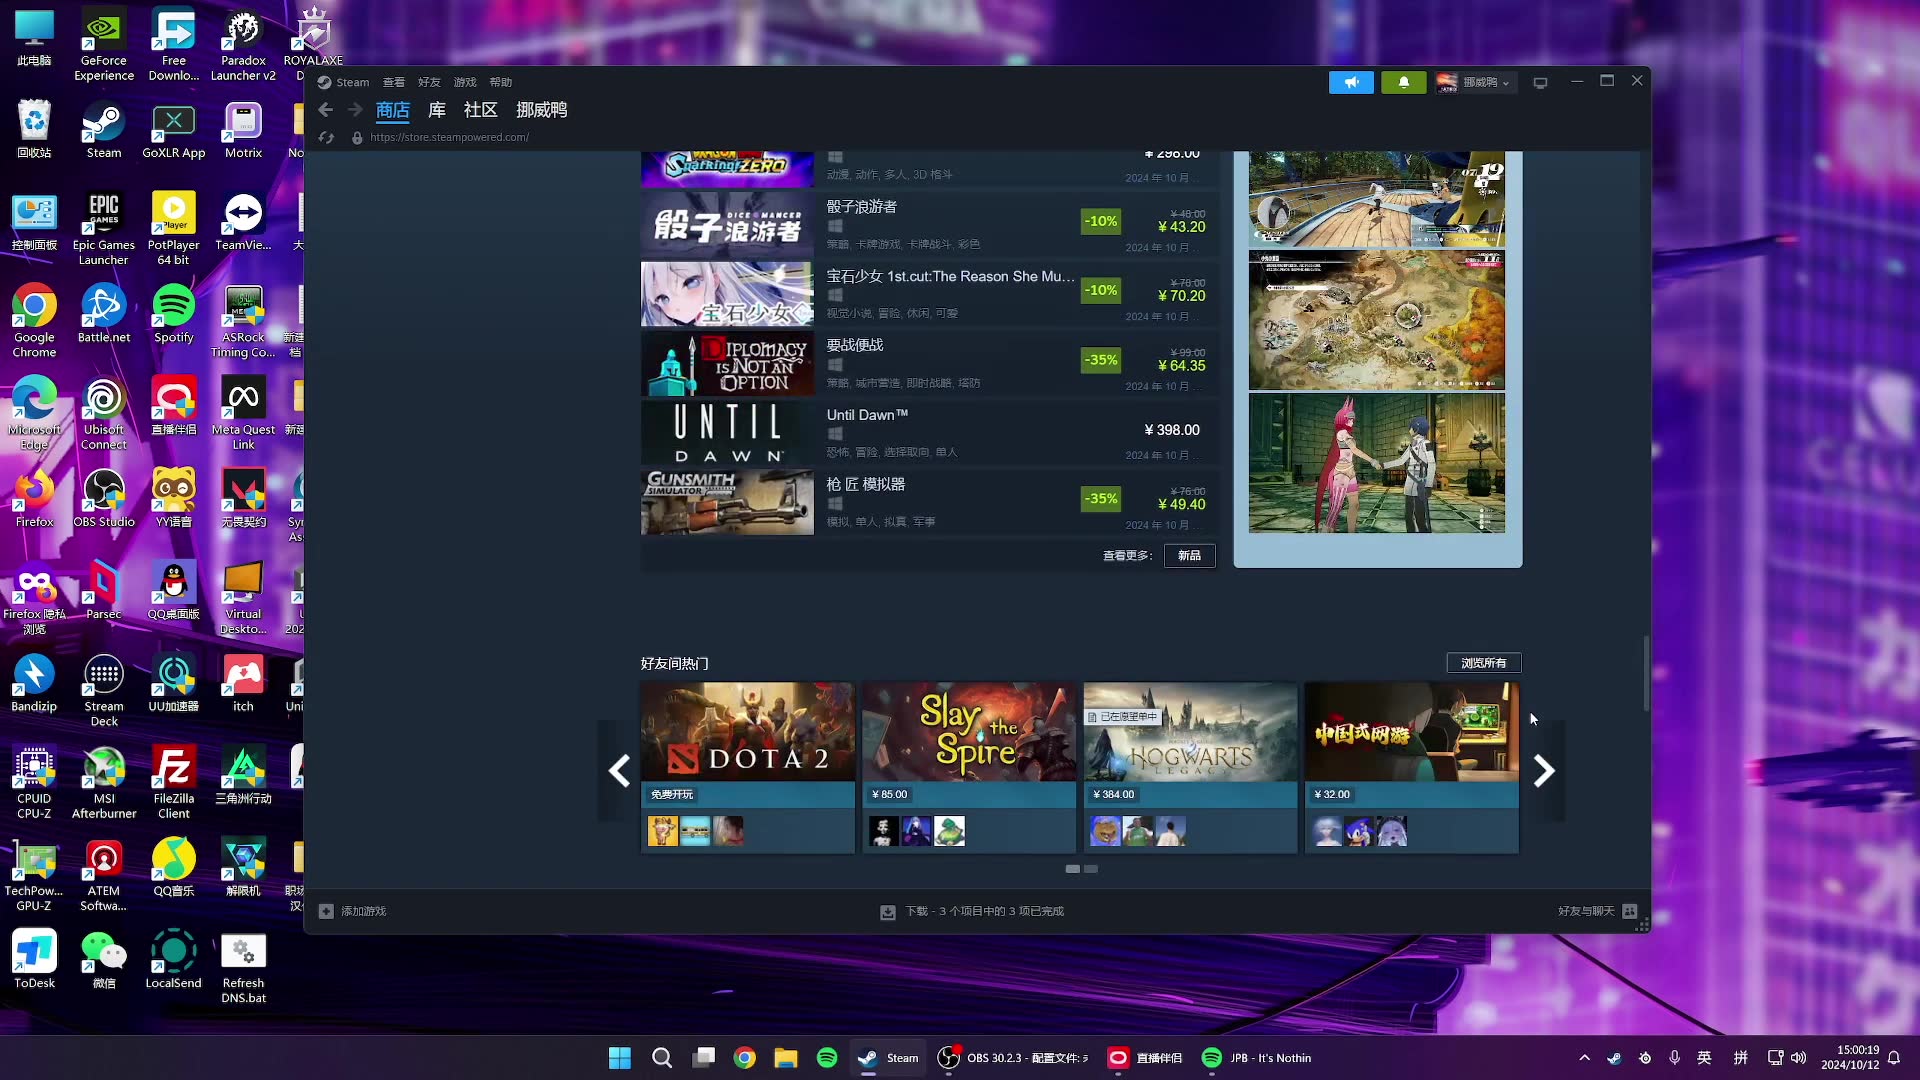Open the Stream Deck desktop icon
Image resolution: width=1920 pixels, height=1080 pixels.
(104, 691)
